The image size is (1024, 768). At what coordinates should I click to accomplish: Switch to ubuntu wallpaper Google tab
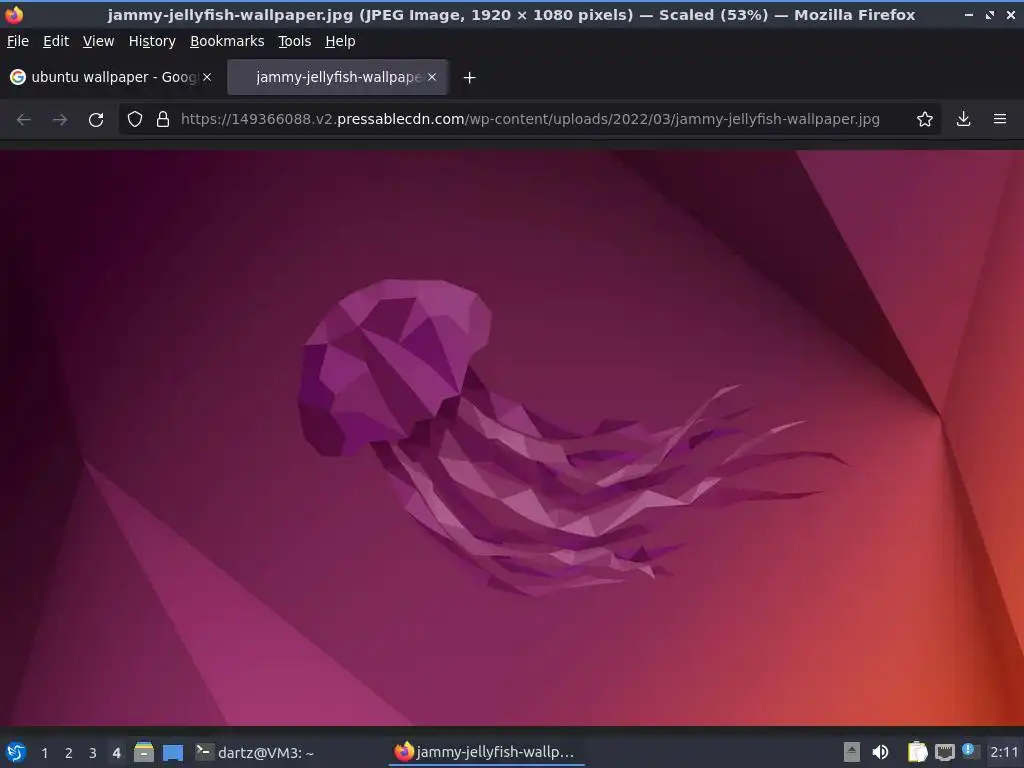[111, 77]
